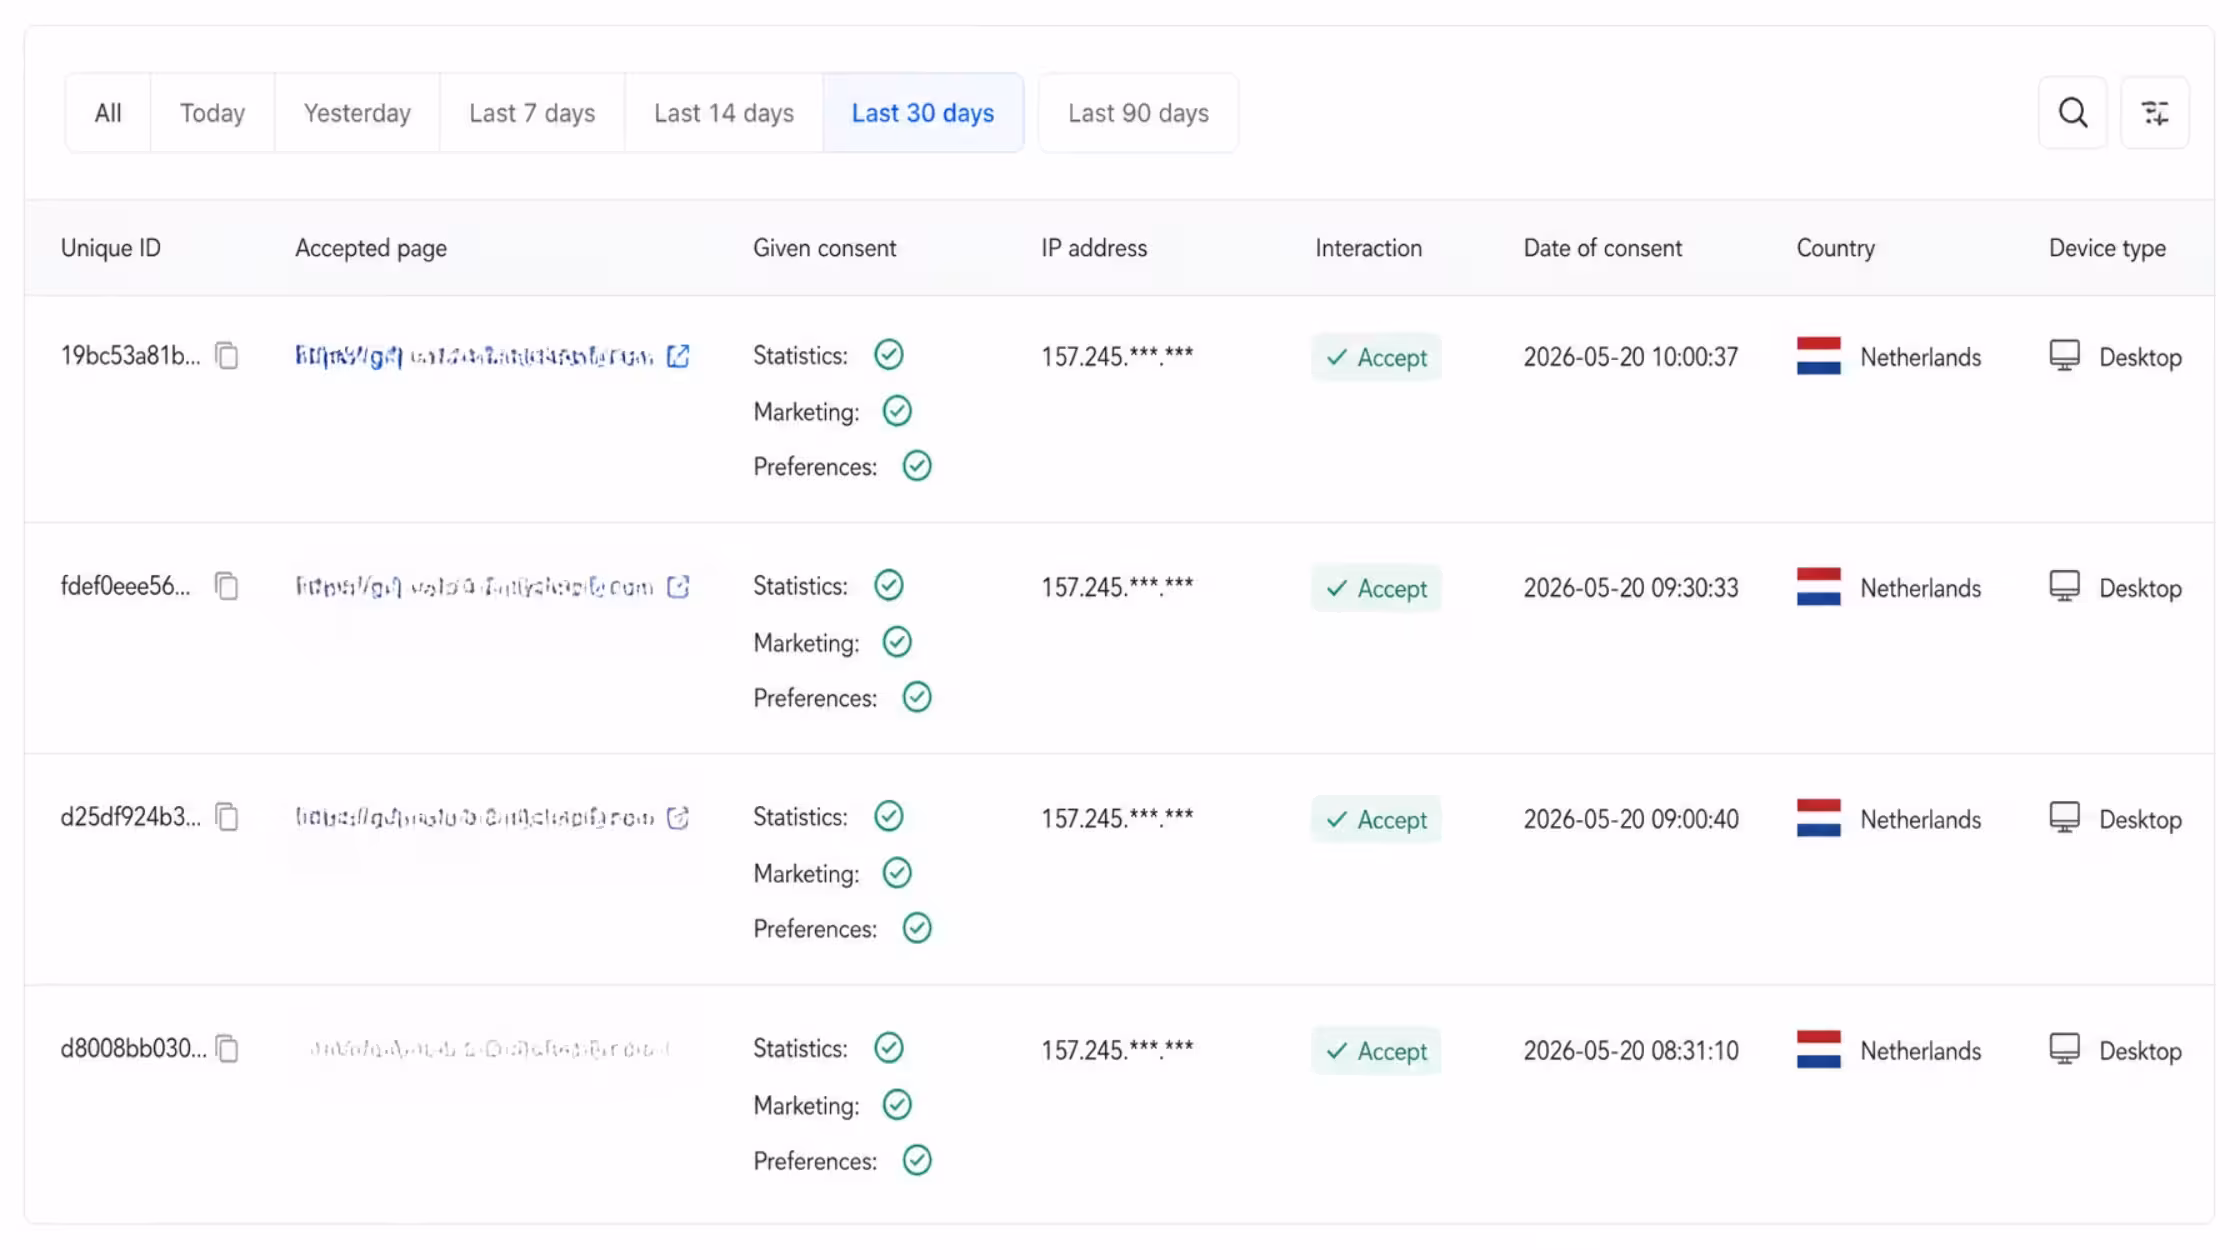Click Statistics check icon in 09:30:33 row
Image resolution: width=2240 pixels, height=1260 pixels.
point(888,585)
